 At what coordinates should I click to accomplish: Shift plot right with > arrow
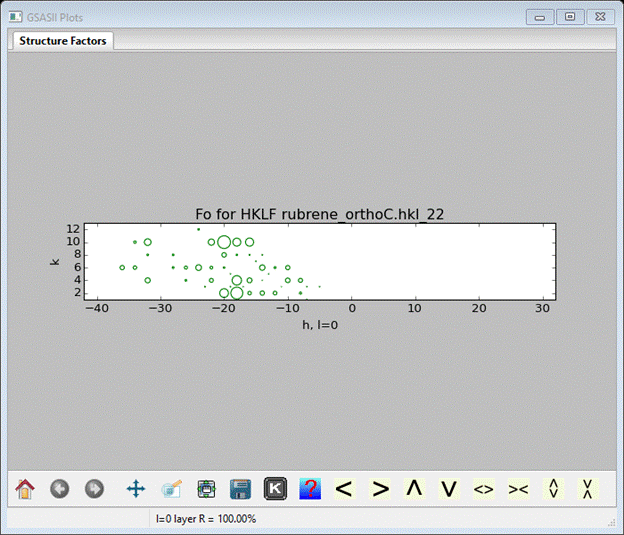pos(380,489)
